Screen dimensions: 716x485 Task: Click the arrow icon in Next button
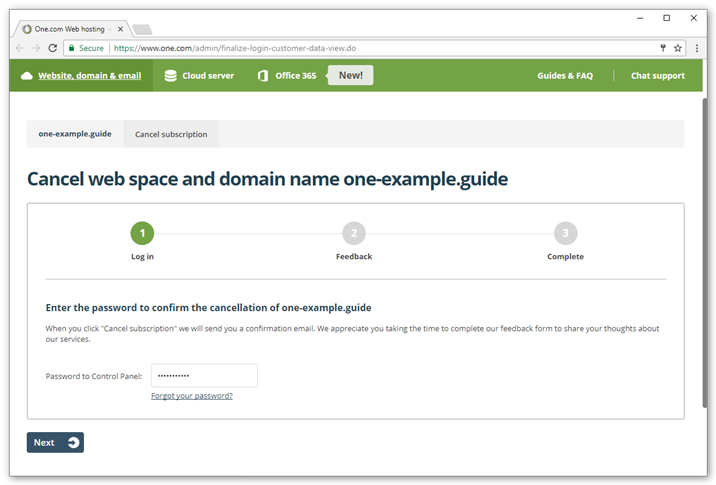point(73,443)
